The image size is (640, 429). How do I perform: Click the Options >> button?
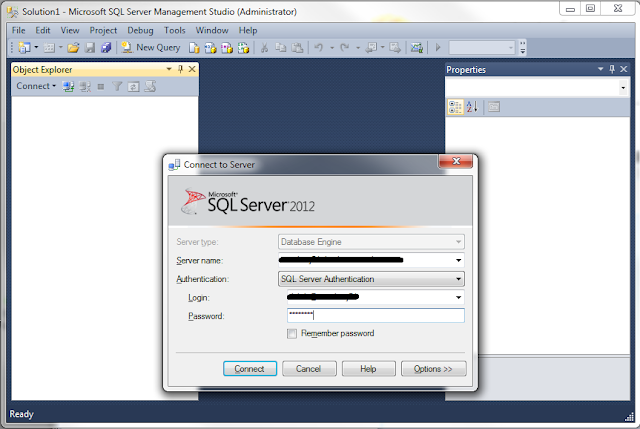pyautogui.click(x=433, y=369)
